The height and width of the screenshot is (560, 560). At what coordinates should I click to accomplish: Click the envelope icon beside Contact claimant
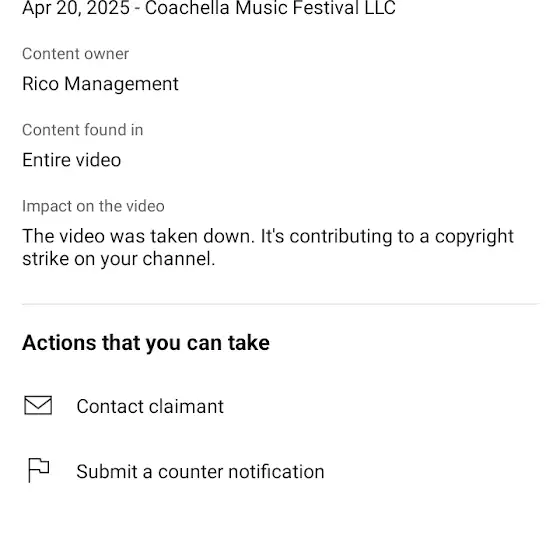tap(38, 405)
